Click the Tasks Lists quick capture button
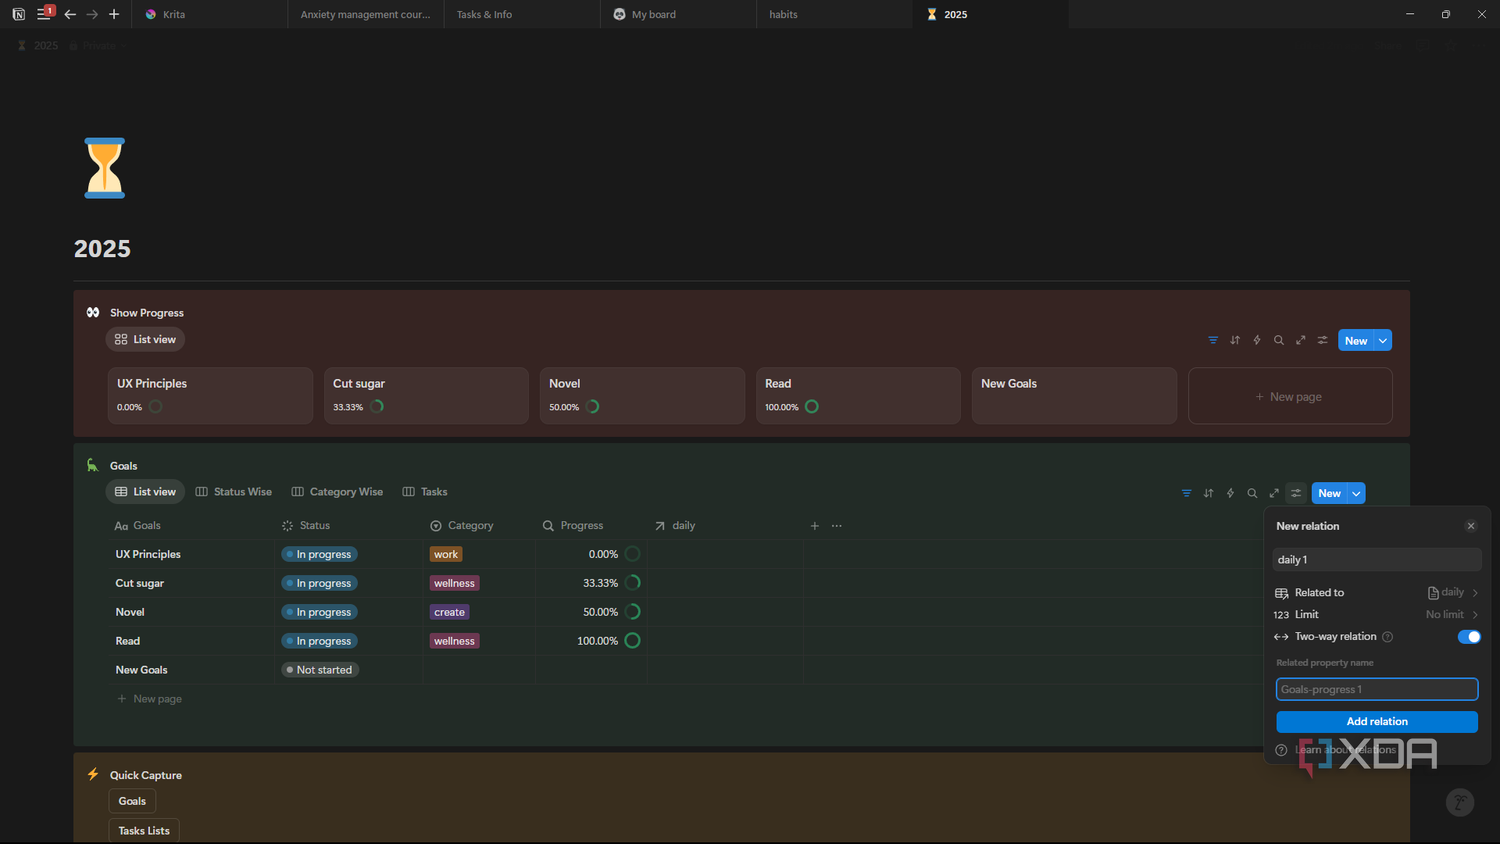1500x844 pixels. click(x=144, y=831)
